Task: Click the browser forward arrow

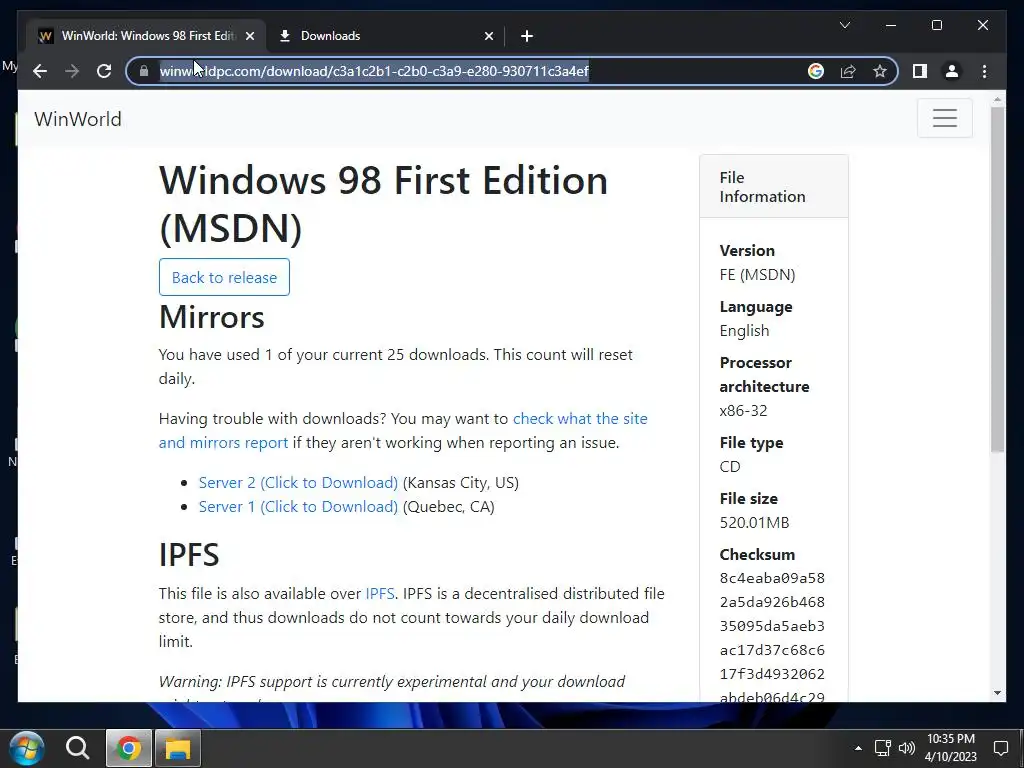Action: (x=72, y=71)
